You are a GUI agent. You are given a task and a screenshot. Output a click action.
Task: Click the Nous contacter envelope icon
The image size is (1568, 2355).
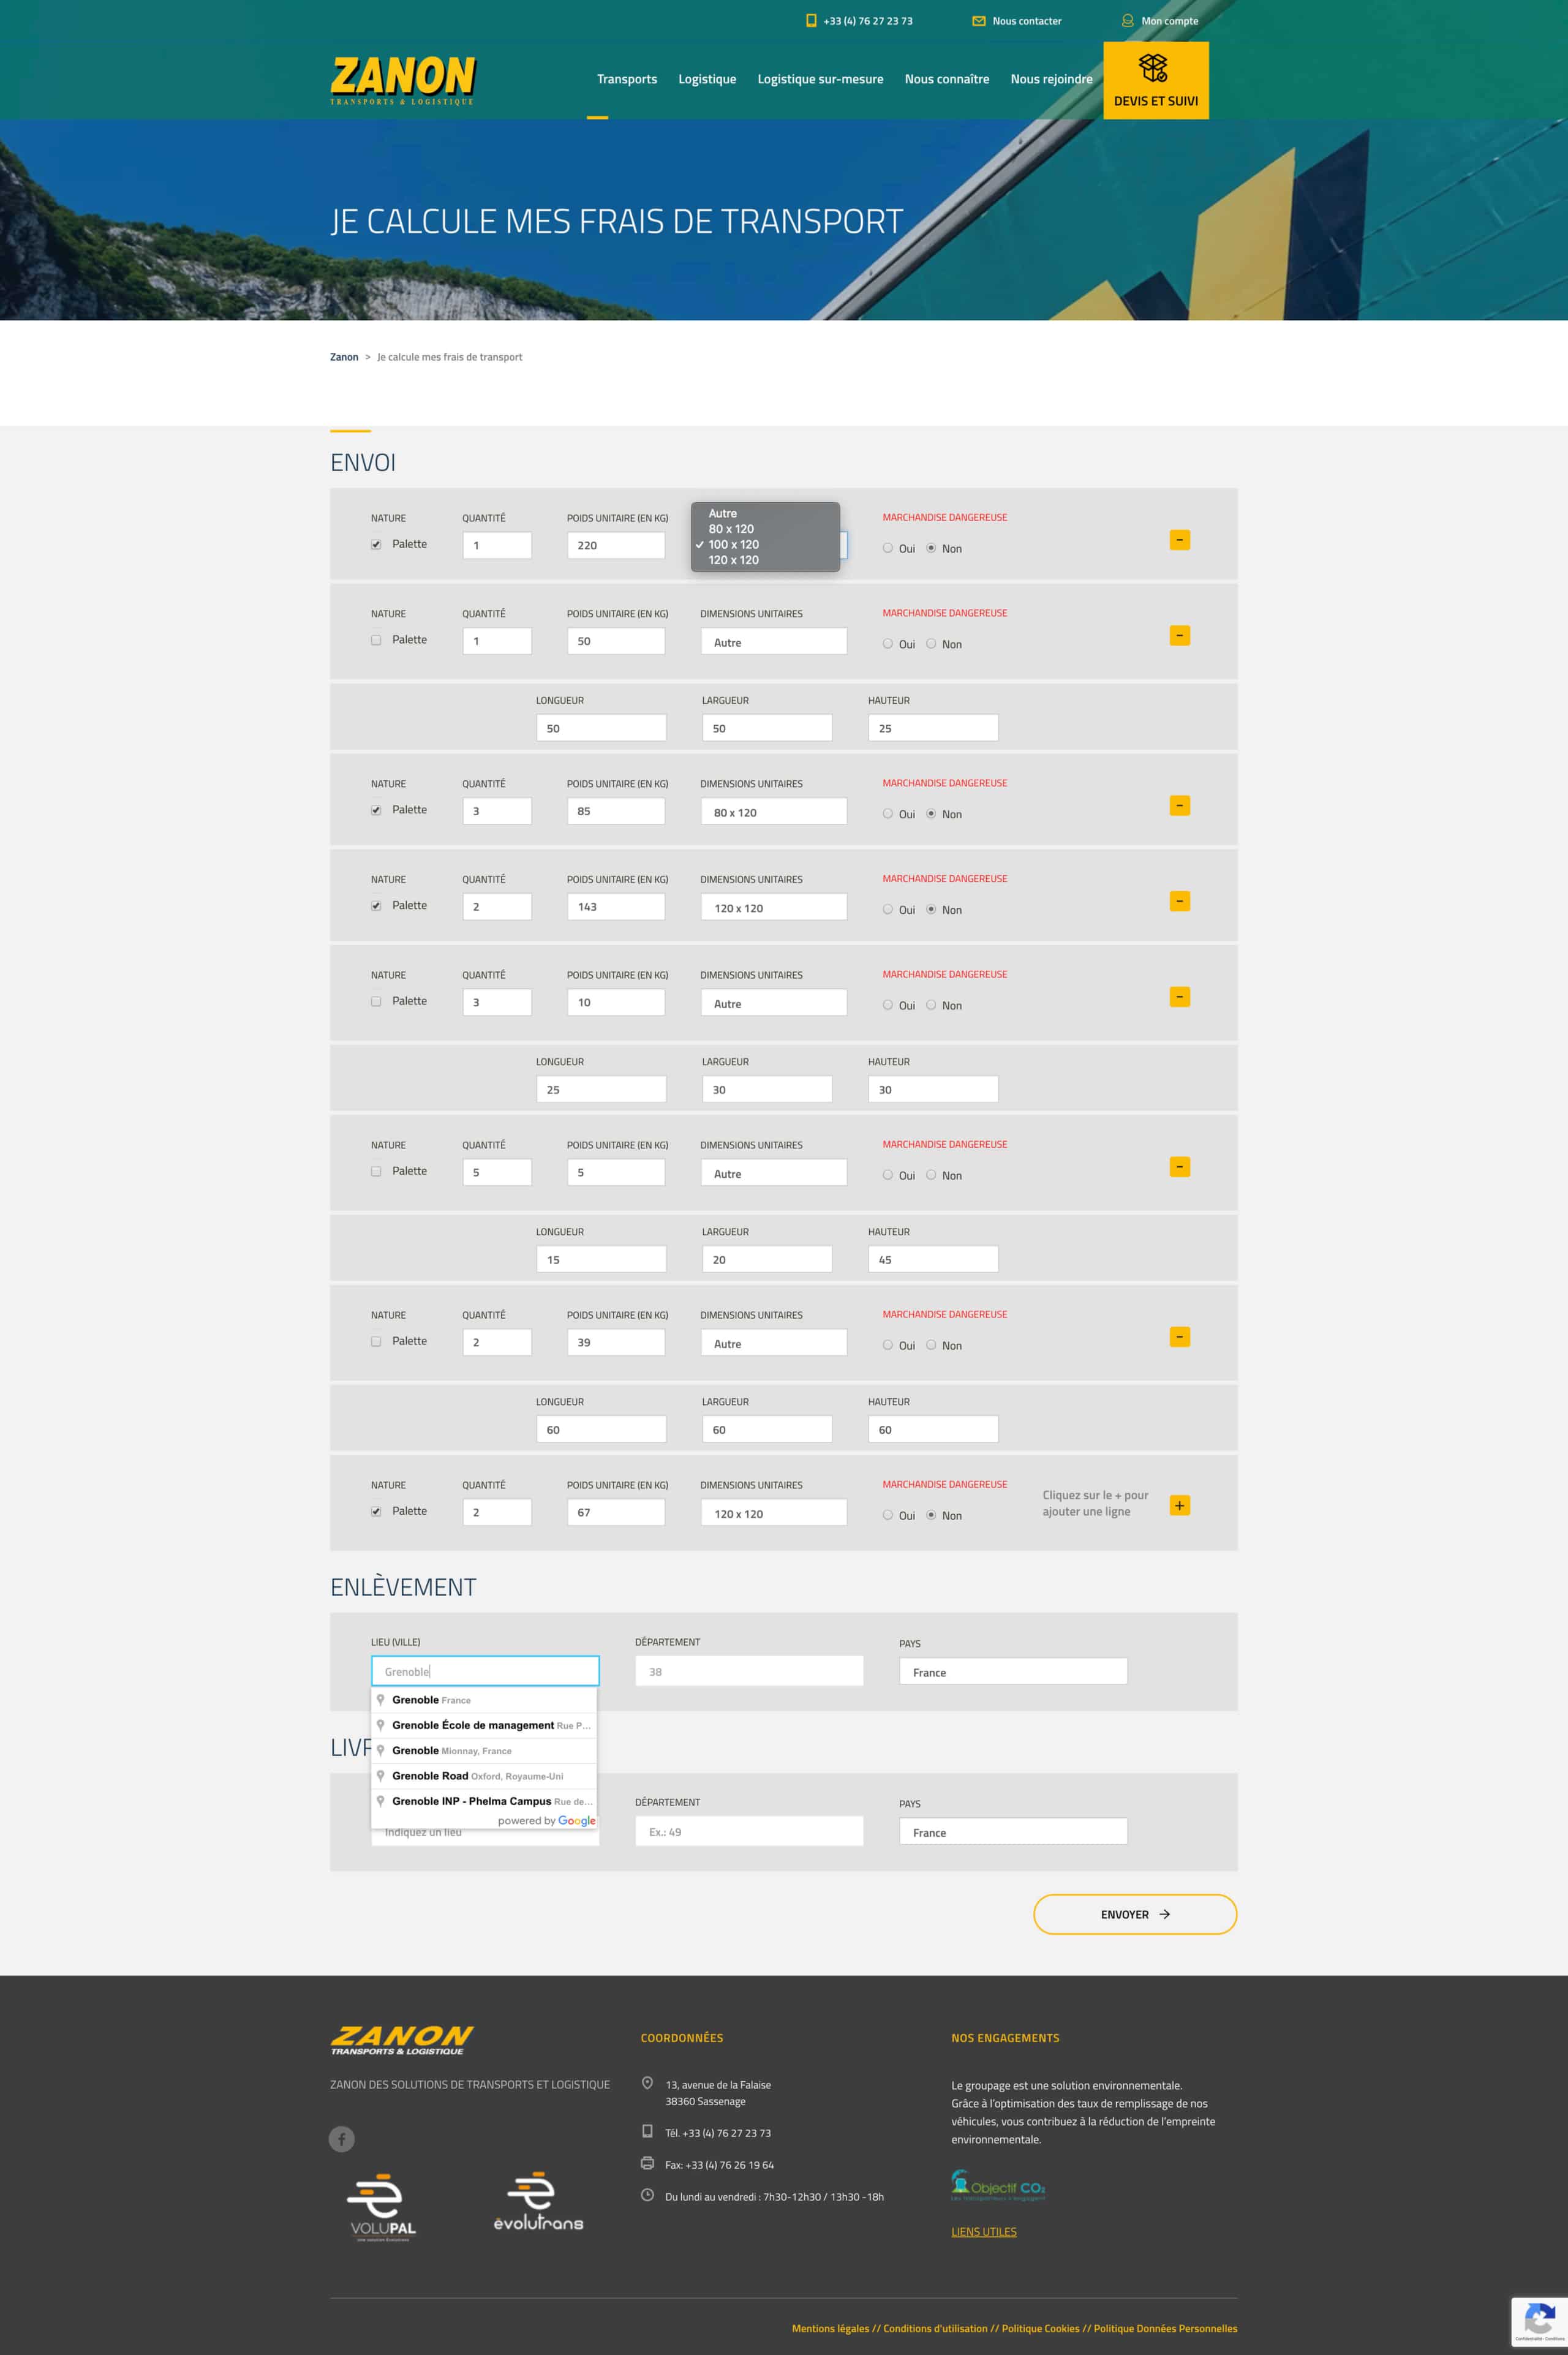pos(978,21)
